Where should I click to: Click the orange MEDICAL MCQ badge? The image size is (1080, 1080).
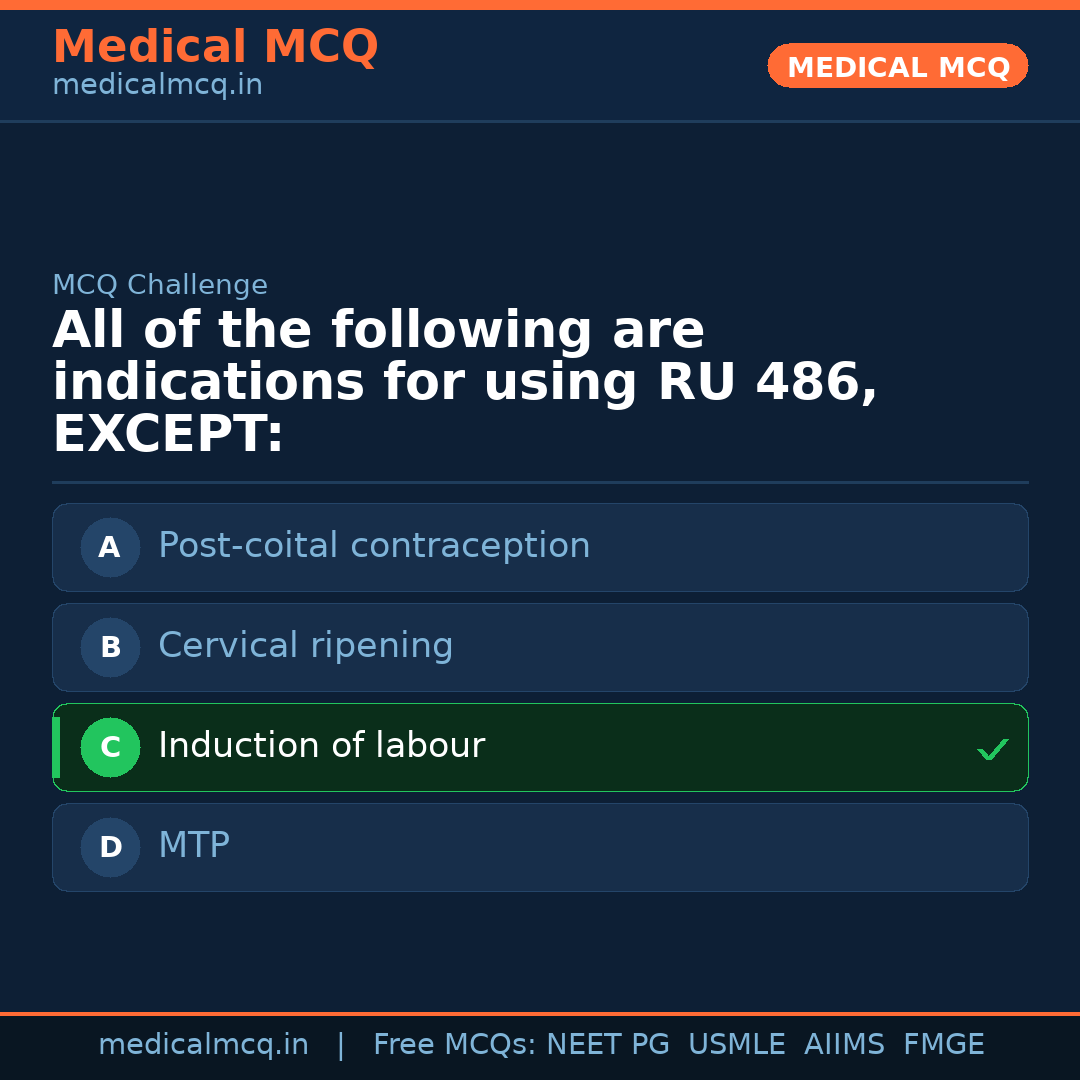pyautogui.click(x=897, y=67)
